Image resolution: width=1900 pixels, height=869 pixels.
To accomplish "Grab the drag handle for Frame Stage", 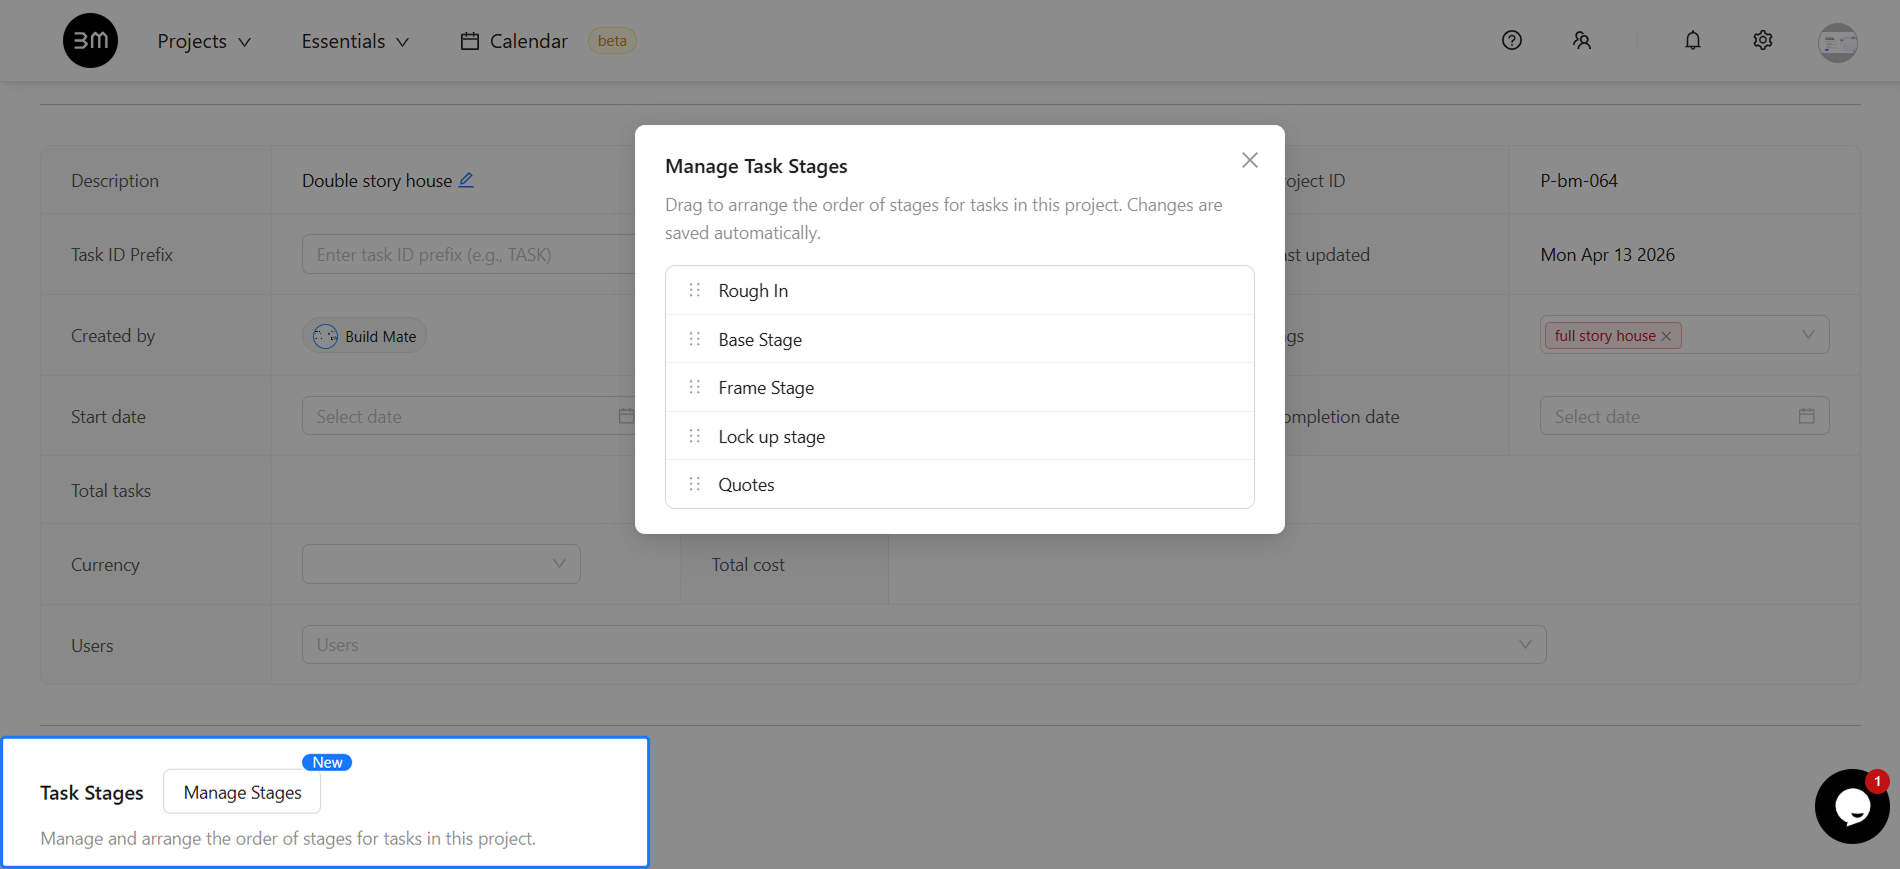I will pyautogui.click(x=695, y=387).
